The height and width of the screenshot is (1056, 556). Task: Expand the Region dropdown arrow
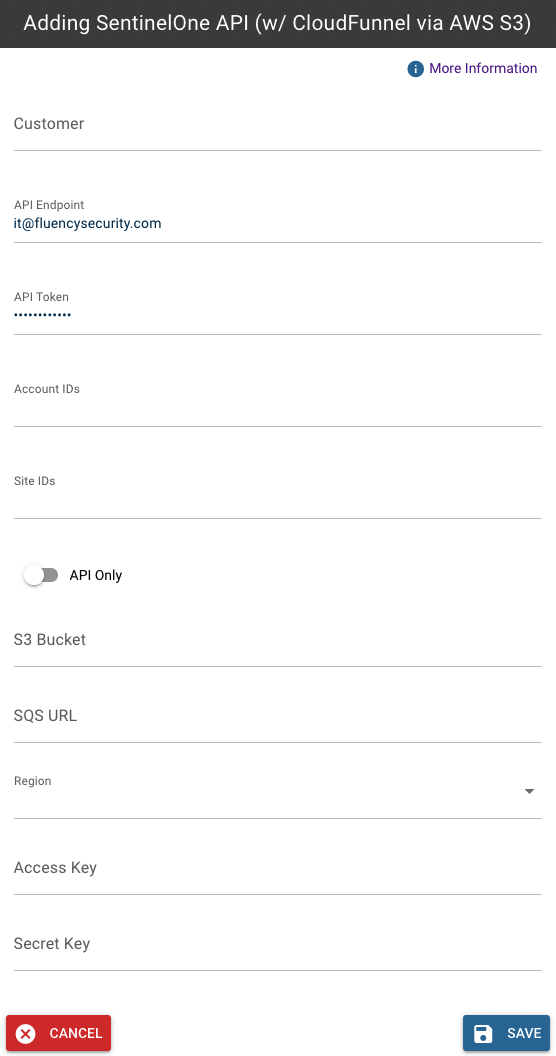[529, 791]
